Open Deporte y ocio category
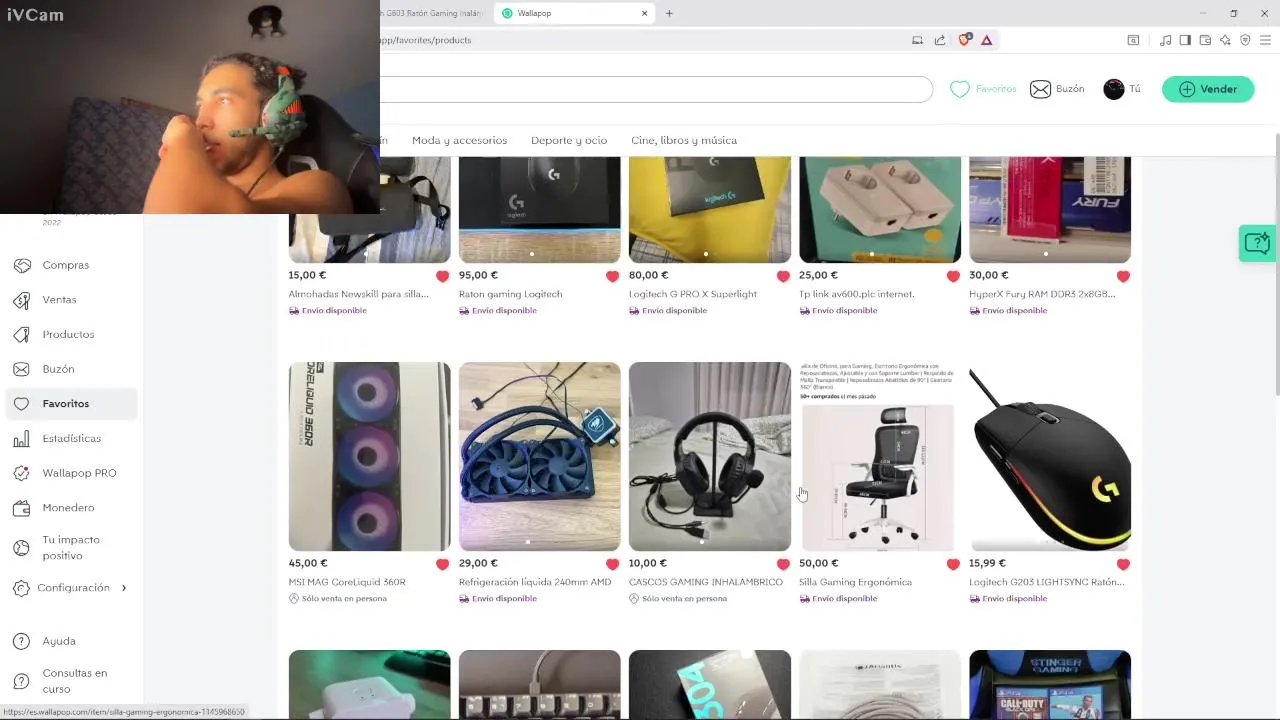 [x=569, y=140]
